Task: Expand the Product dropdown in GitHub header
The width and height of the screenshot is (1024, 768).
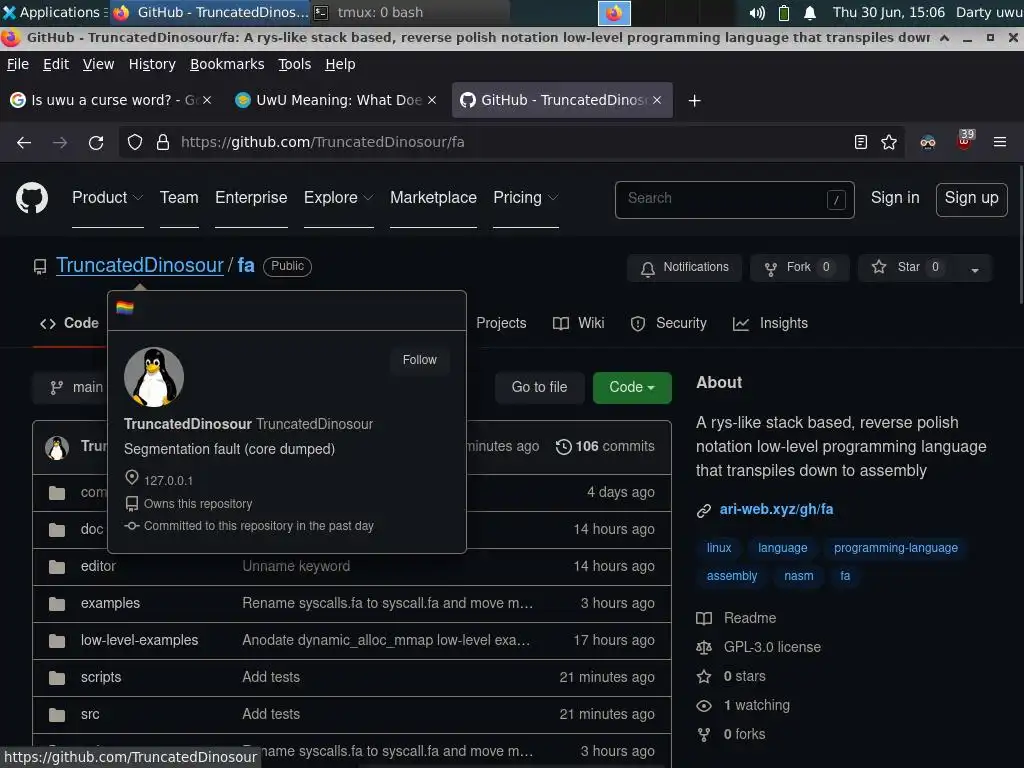Action: point(108,198)
